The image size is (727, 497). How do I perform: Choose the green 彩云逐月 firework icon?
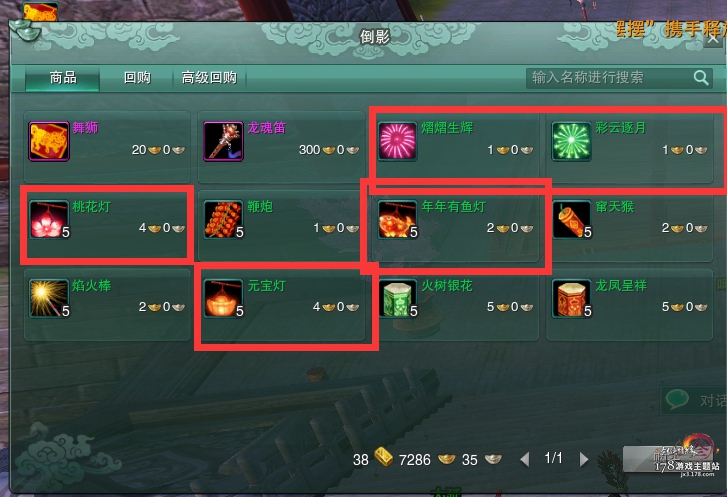(x=572, y=141)
